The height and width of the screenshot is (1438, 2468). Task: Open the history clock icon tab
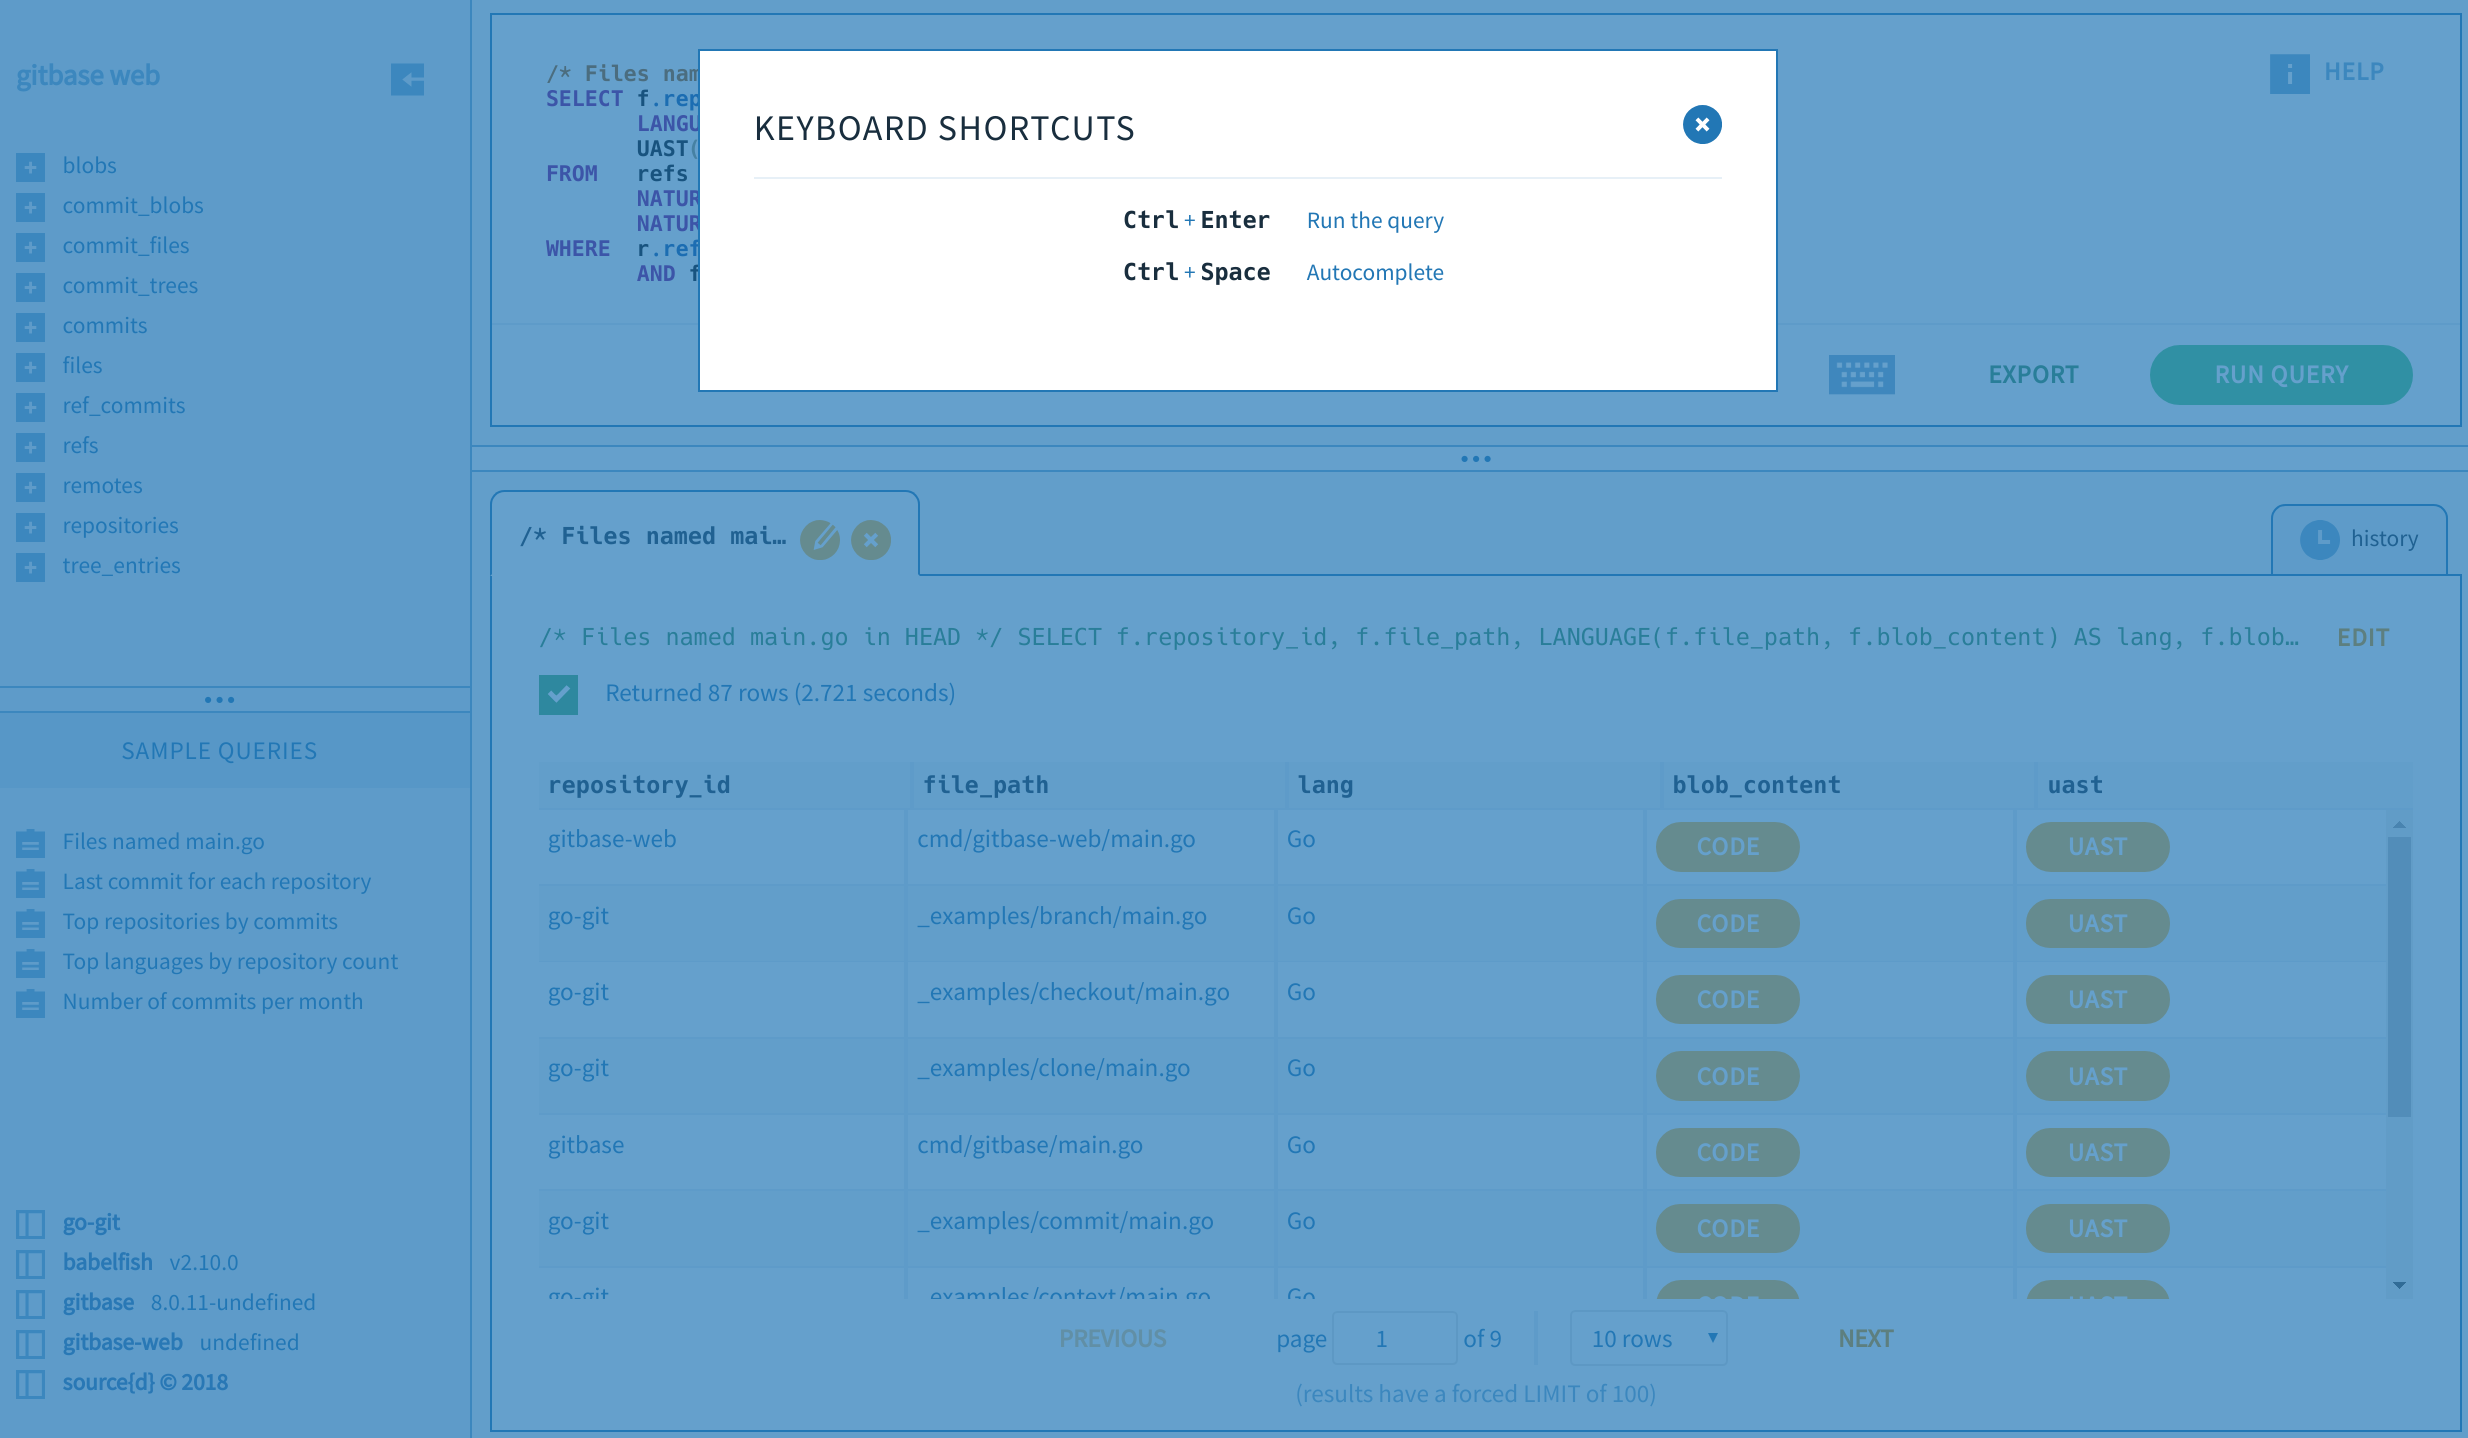tap(2320, 540)
